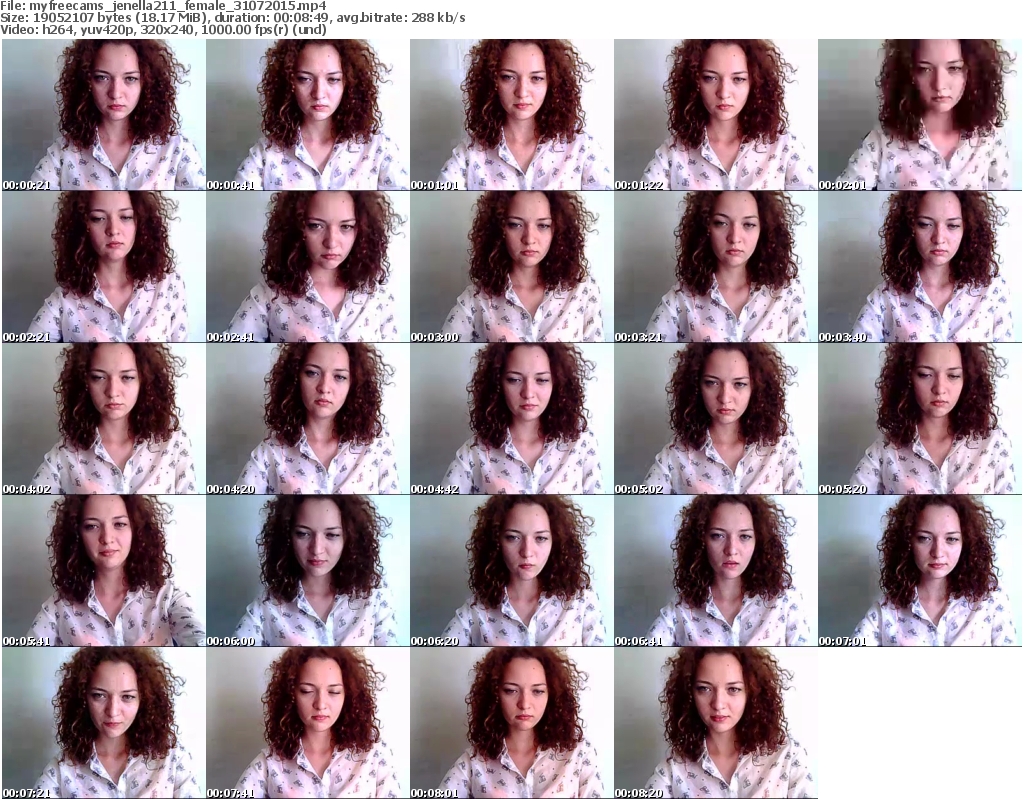The image size is (1024, 799).
Task: Select the thumbnail stamped 00:03:00
Action: tap(511, 267)
